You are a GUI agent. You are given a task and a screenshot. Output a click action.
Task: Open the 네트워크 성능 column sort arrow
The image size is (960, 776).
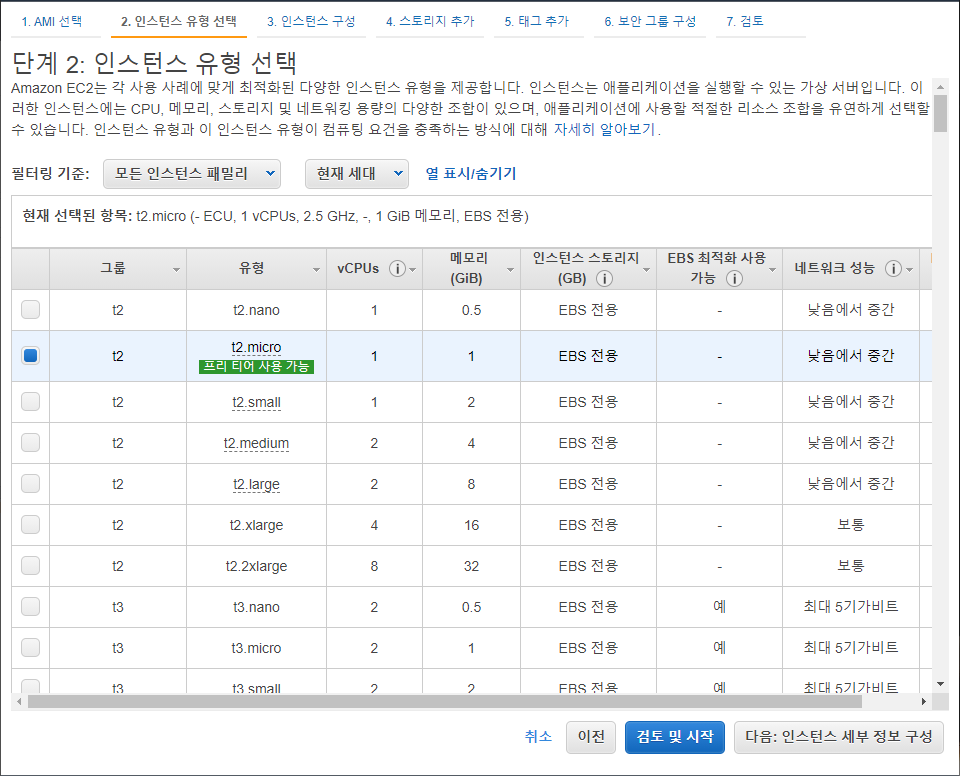pyautogui.click(x=910, y=269)
